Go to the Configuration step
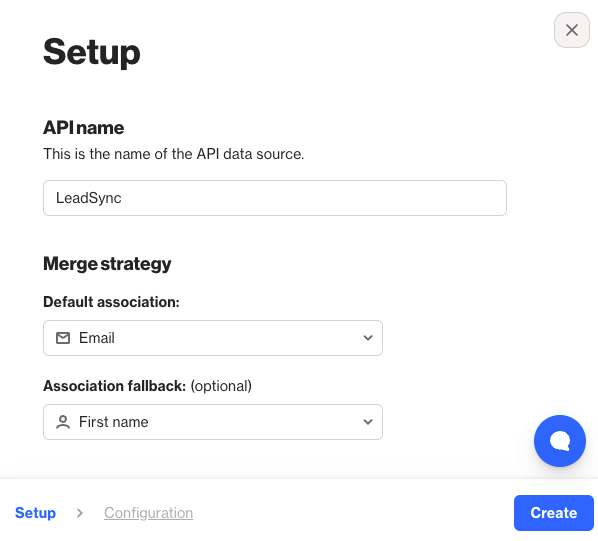The image size is (598, 541). pyautogui.click(x=148, y=513)
